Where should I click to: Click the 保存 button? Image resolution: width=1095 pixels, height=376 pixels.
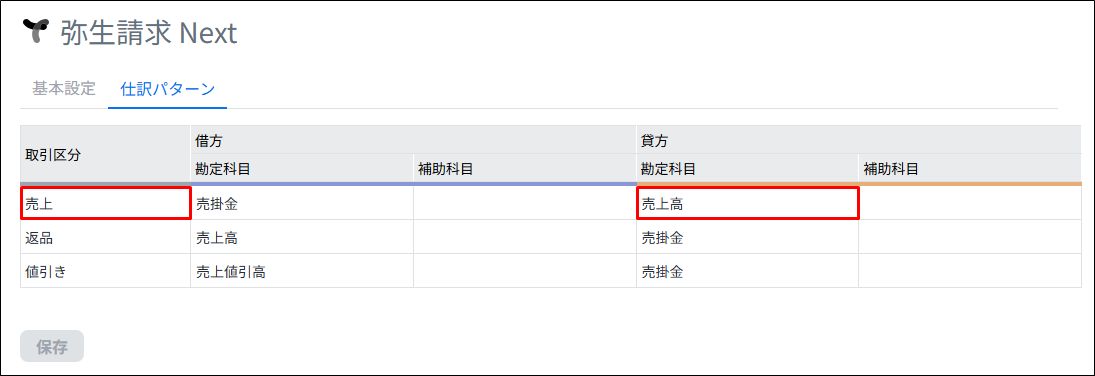click(52, 346)
